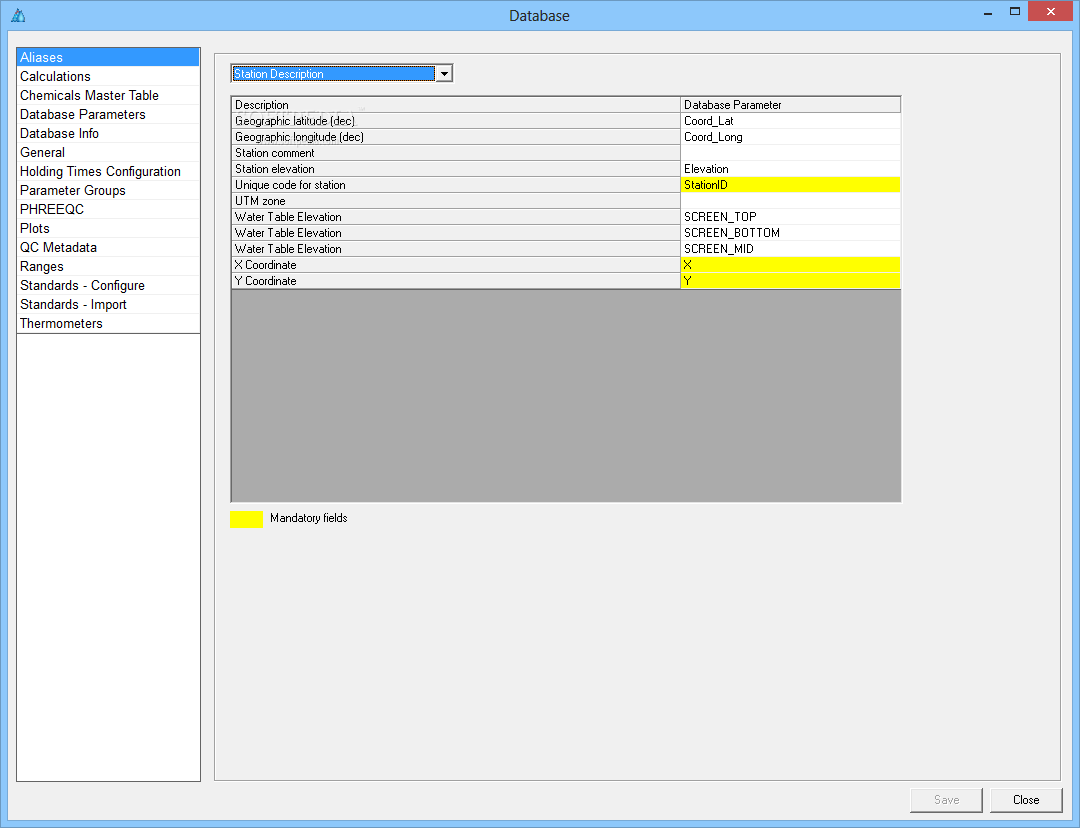Select the yellow StationID cell
This screenshot has width=1080, height=828.
[790, 185]
